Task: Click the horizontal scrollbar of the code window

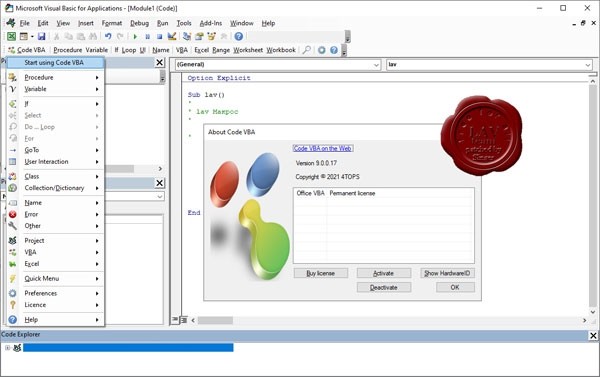Action: pyautogui.click(x=388, y=320)
